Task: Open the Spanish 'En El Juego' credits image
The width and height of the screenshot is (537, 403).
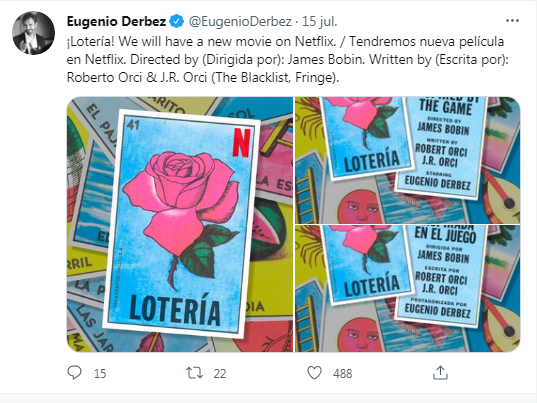Action: [408, 289]
